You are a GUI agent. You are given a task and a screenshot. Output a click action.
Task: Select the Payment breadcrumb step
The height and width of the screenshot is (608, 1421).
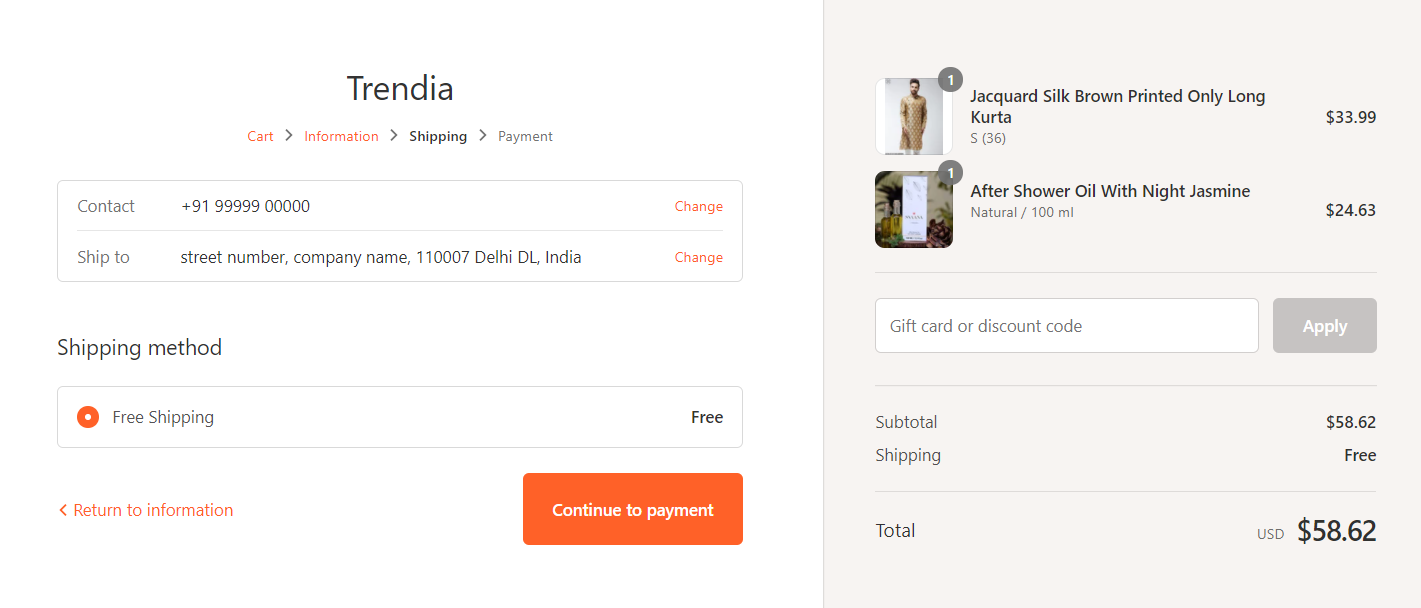pyautogui.click(x=525, y=136)
